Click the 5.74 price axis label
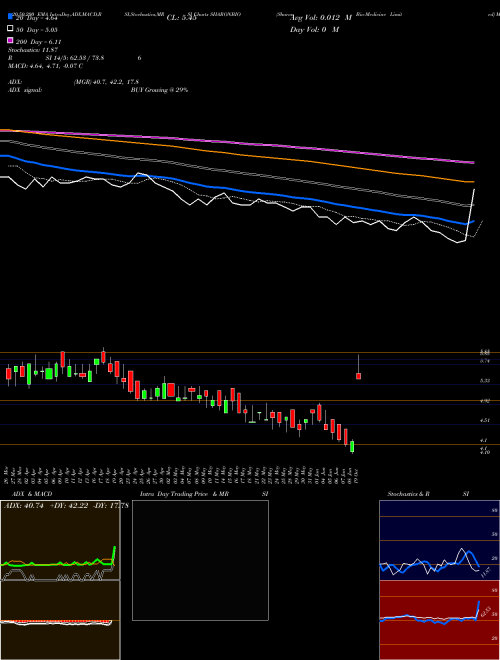This screenshot has width=500, height=660. click(x=485, y=361)
